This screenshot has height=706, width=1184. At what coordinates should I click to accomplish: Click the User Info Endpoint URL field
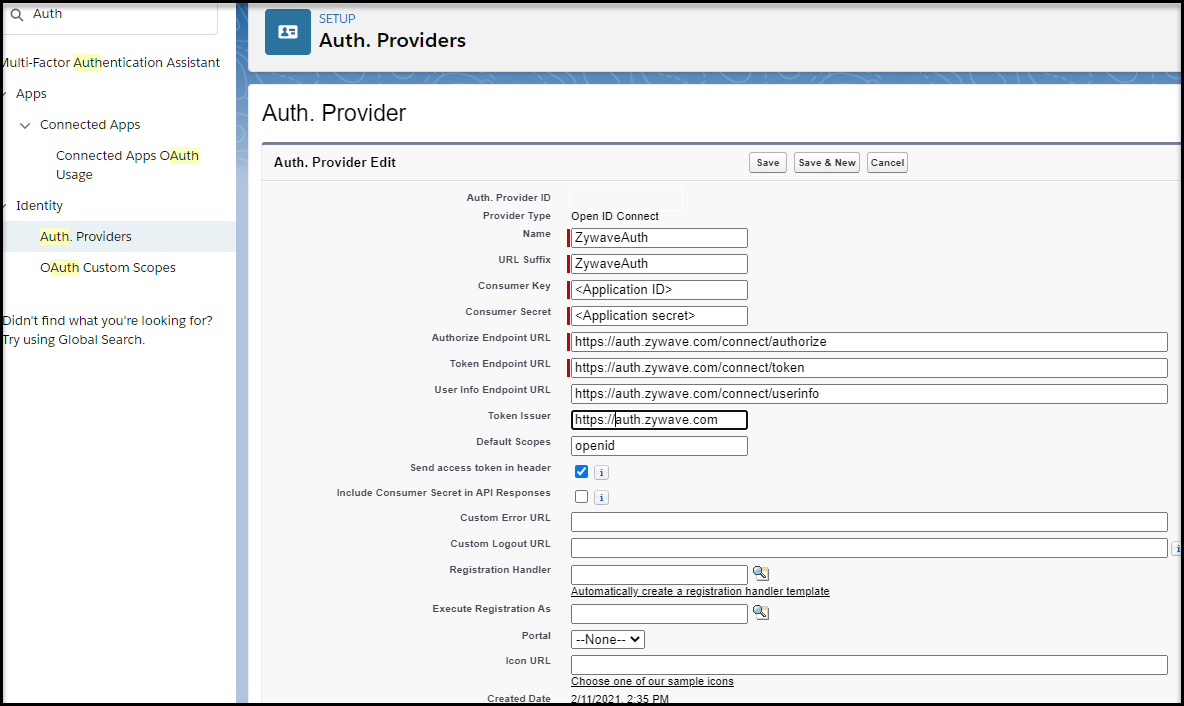(x=869, y=394)
